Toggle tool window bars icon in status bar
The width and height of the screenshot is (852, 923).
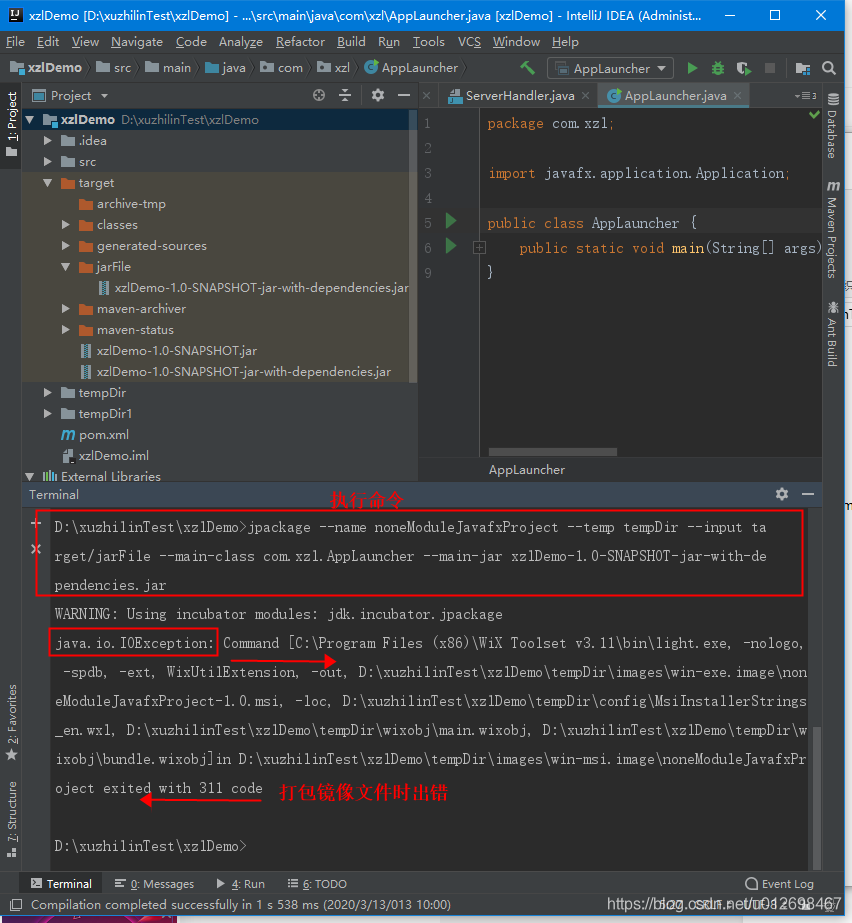(16, 905)
